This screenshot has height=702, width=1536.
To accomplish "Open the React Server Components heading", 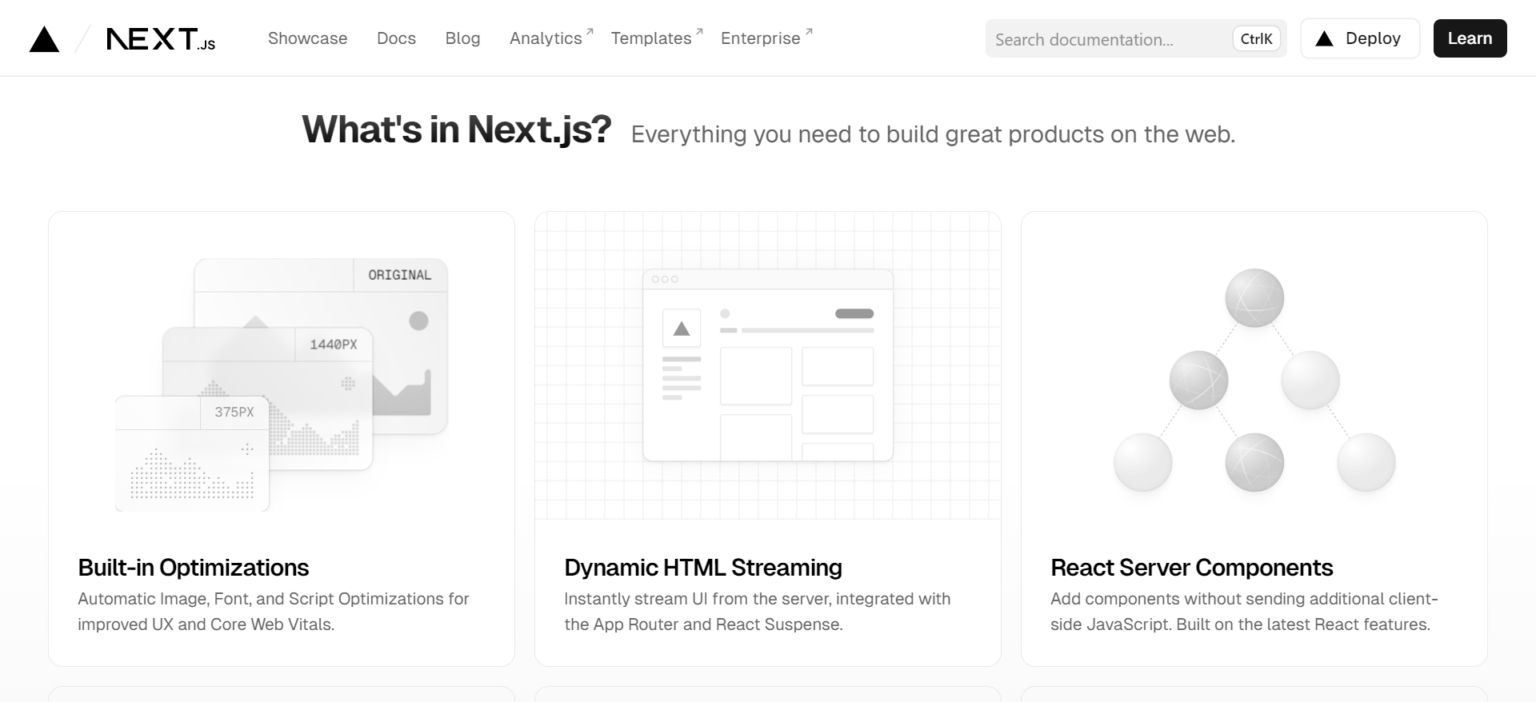I will click(1191, 567).
